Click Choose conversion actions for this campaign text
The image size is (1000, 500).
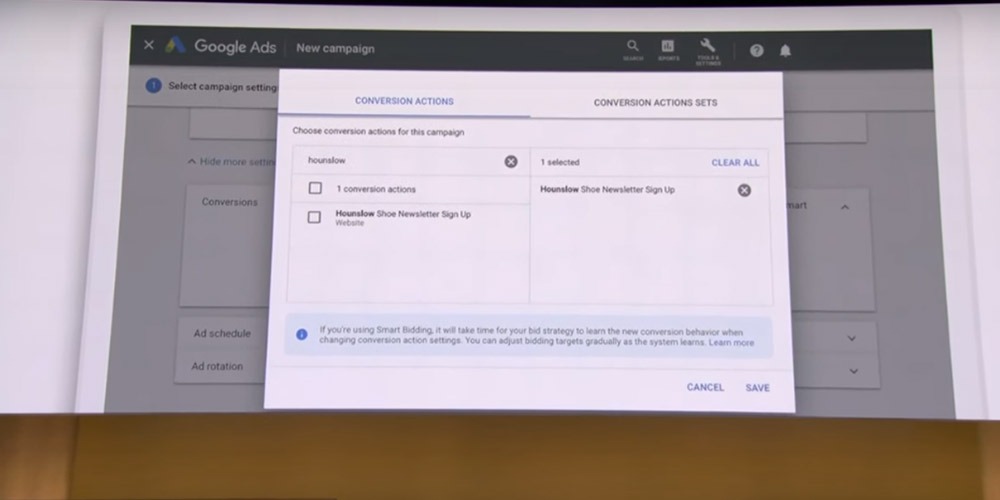tap(378, 131)
